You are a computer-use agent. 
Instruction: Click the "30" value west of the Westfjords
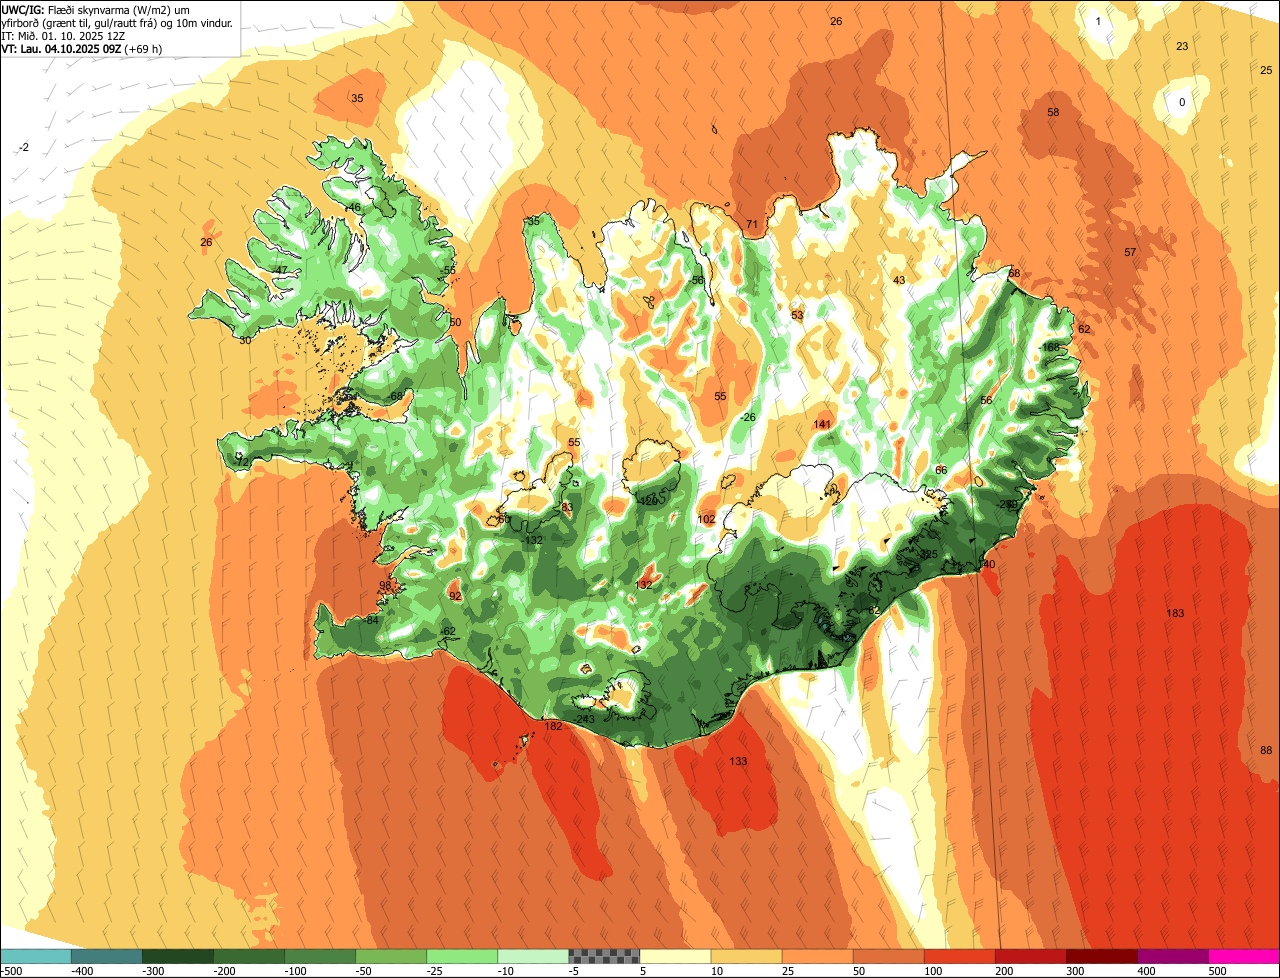point(245,340)
